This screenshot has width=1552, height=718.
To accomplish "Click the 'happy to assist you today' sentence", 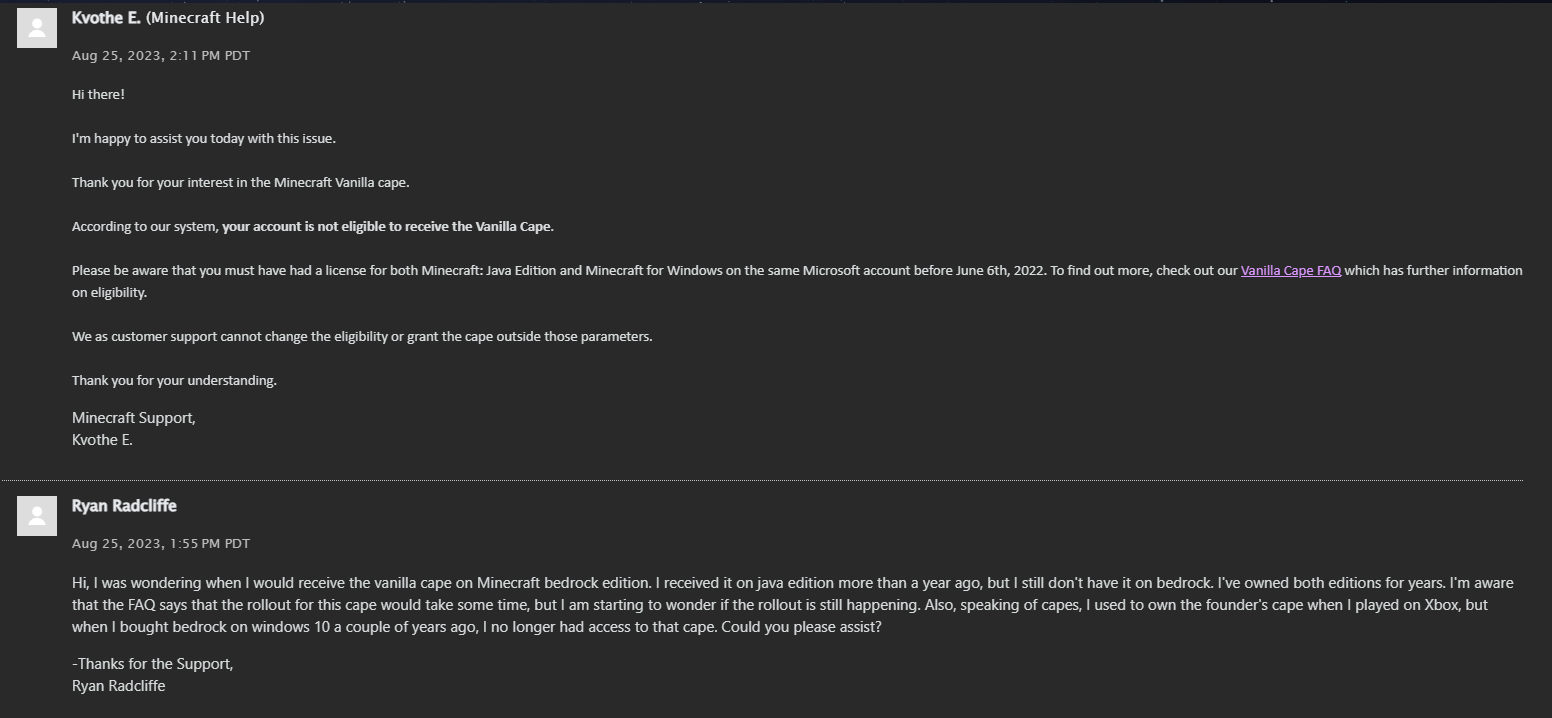I will coord(204,138).
